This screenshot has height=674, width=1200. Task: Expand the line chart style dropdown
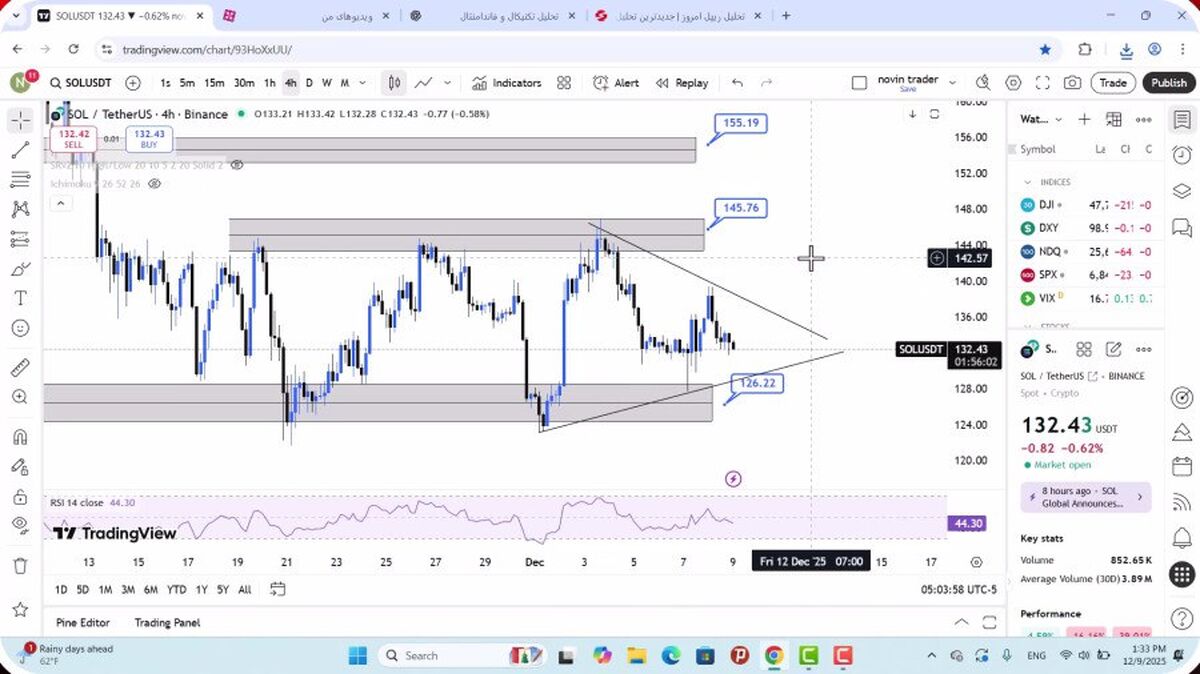tap(448, 83)
